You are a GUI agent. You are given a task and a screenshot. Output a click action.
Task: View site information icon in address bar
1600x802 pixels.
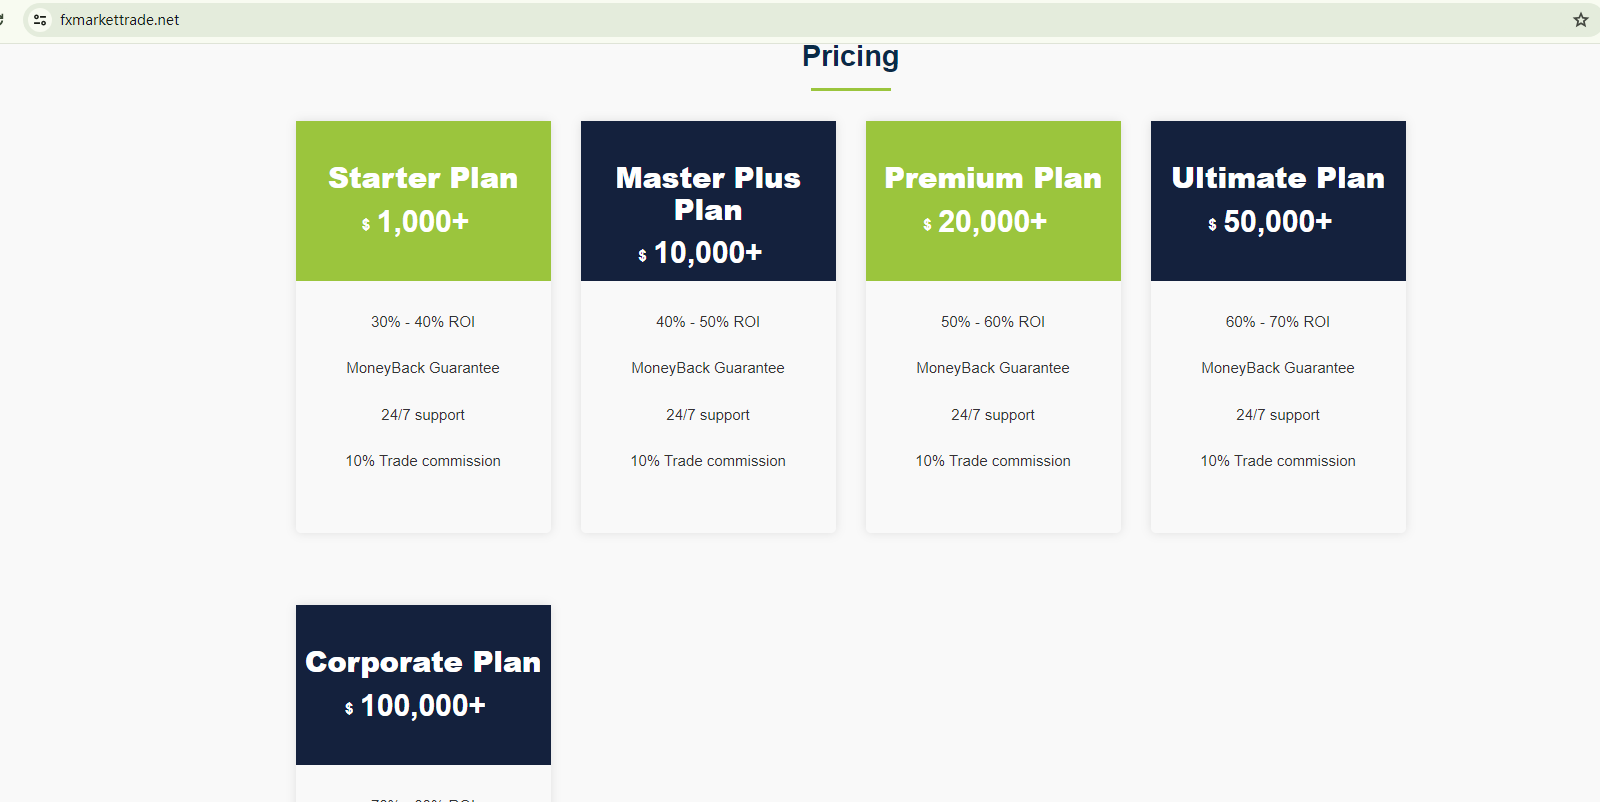[40, 20]
